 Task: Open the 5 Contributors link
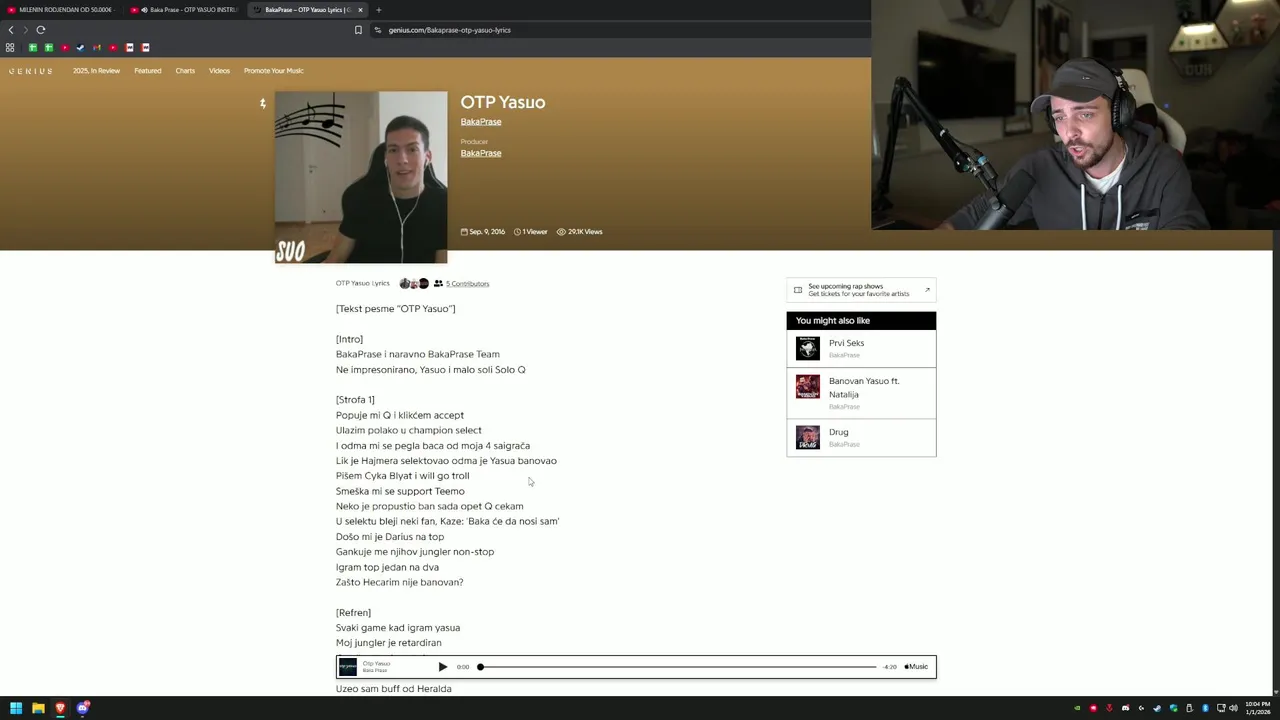coord(467,284)
